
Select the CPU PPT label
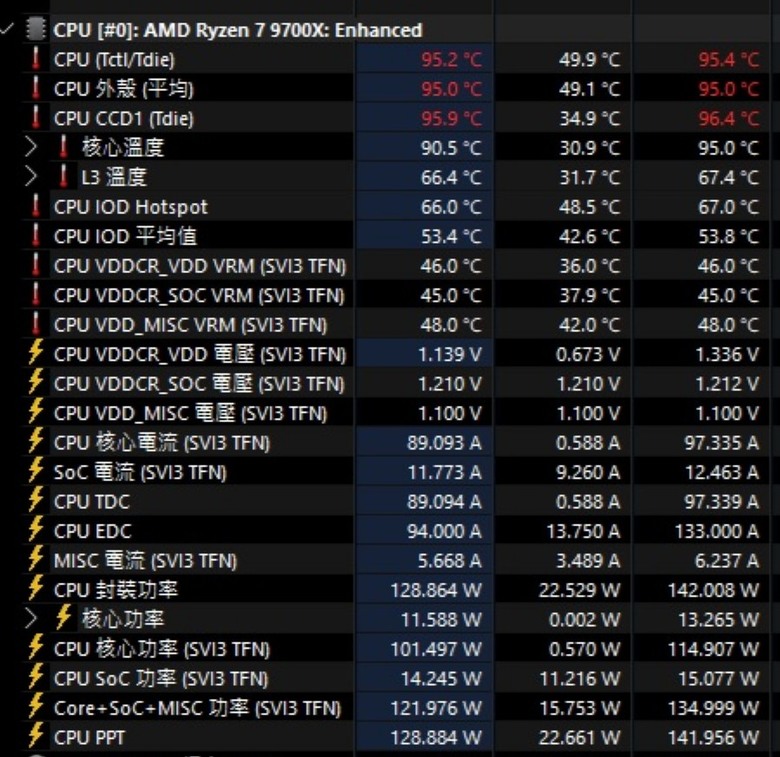click(90, 738)
